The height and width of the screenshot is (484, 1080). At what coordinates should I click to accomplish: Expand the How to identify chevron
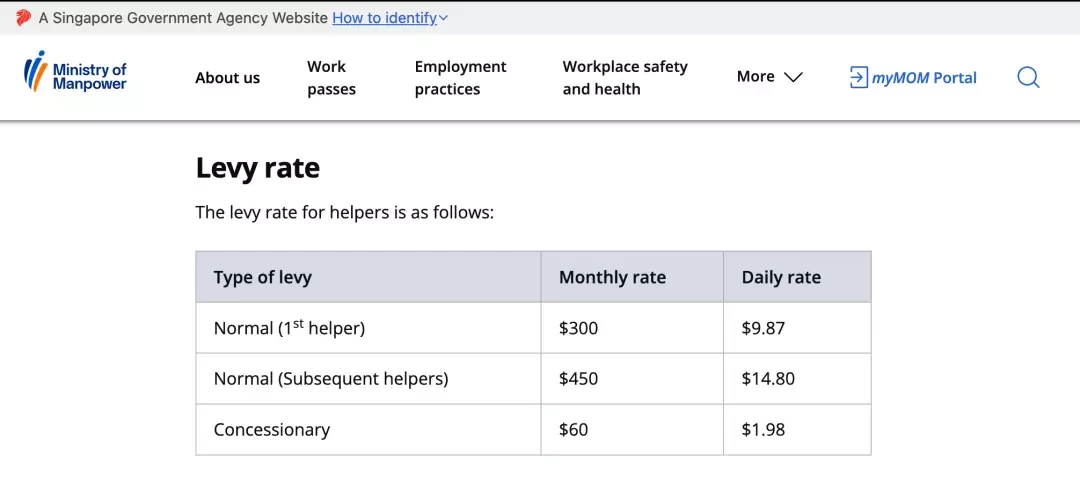click(x=443, y=19)
